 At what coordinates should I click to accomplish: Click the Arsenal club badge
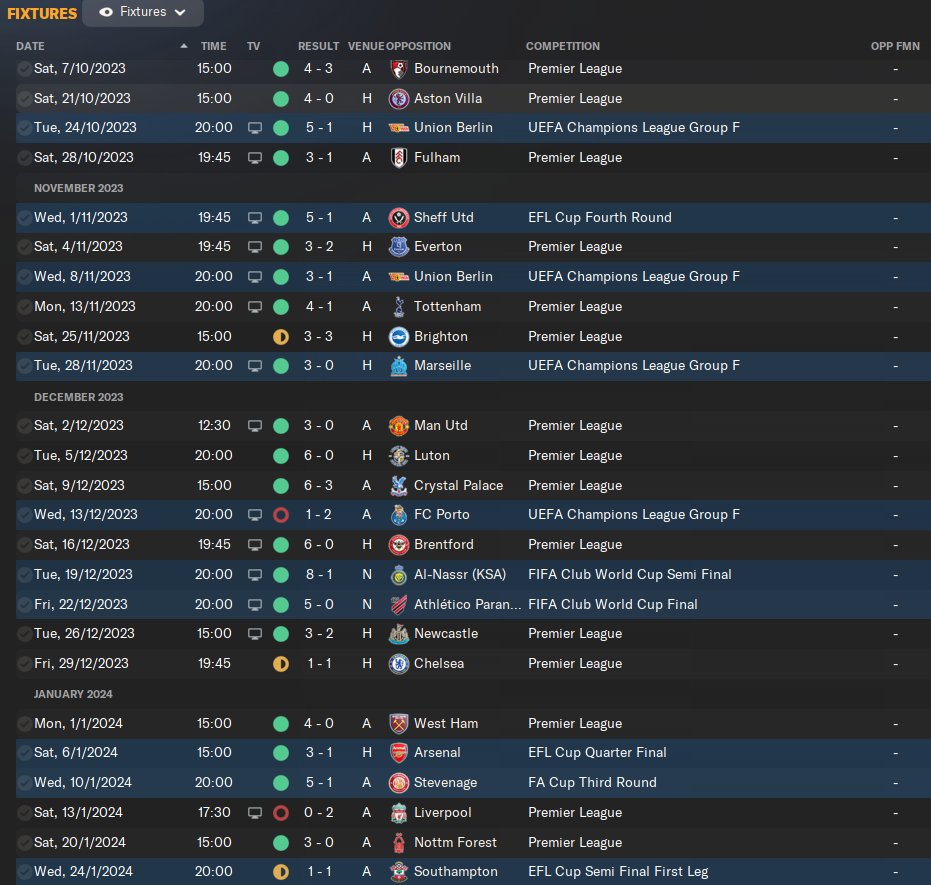(398, 753)
